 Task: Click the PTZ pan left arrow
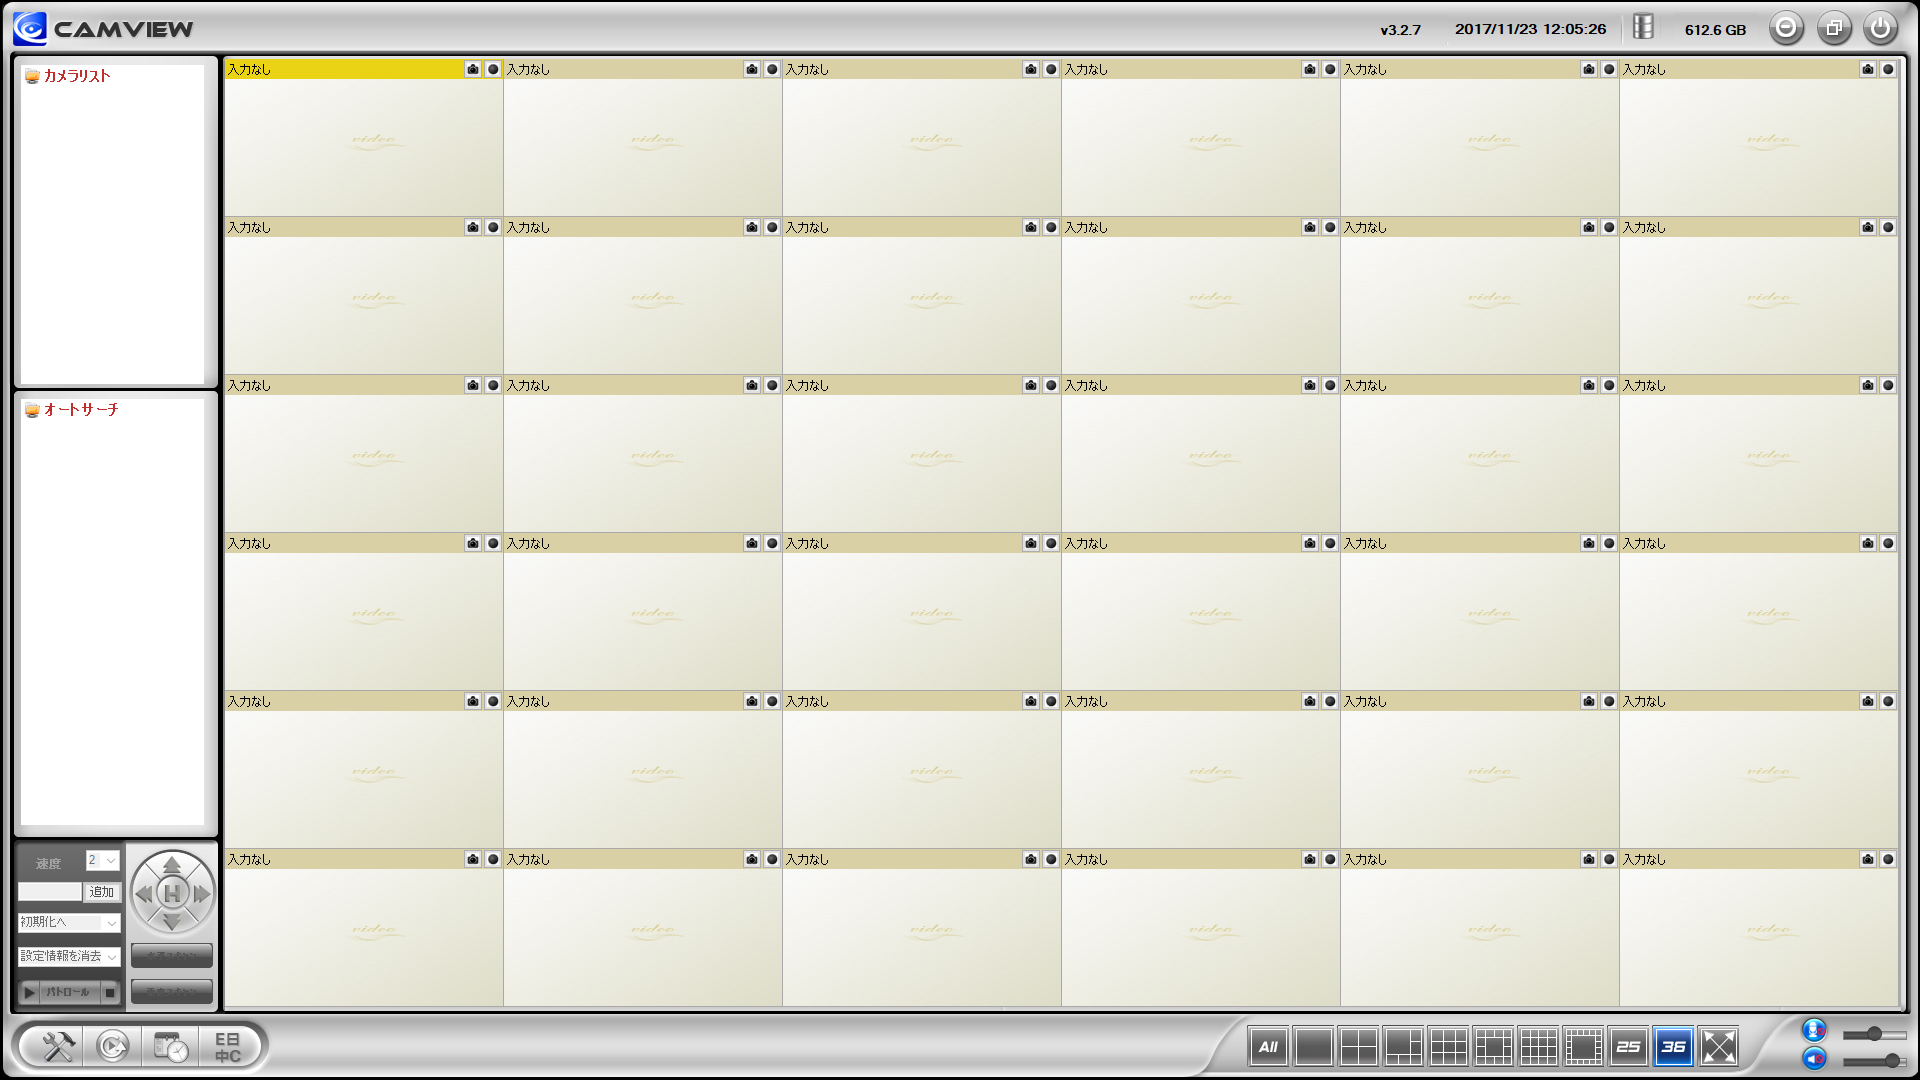coord(144,893)
